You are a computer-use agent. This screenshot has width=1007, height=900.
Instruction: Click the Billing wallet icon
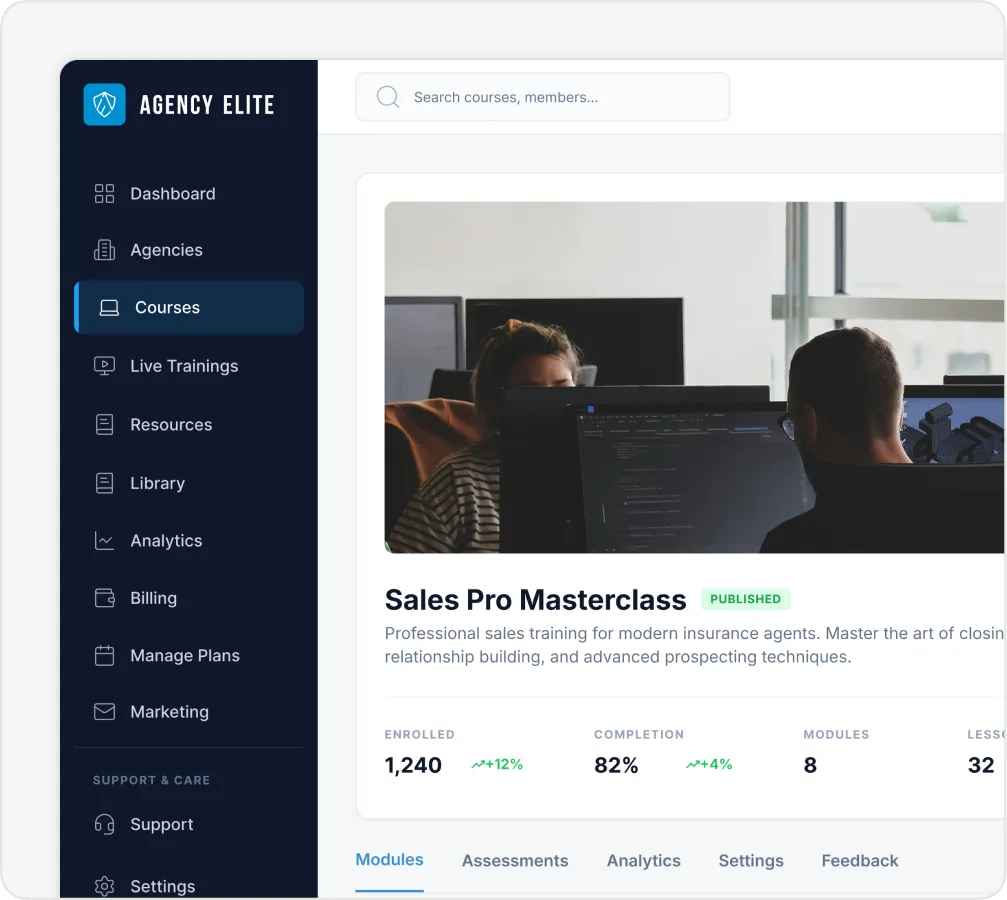(x=104, y=598)
